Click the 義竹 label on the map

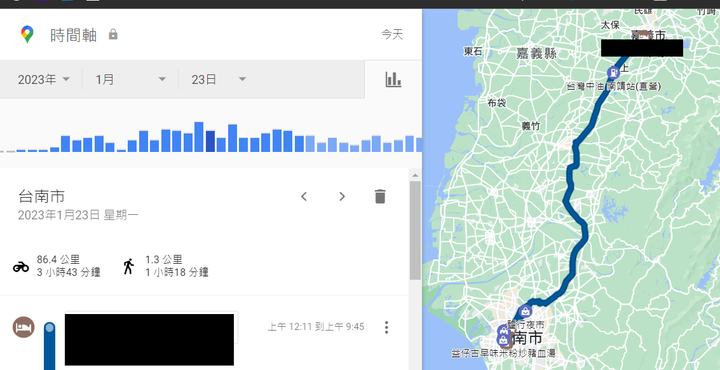[531, 125]
